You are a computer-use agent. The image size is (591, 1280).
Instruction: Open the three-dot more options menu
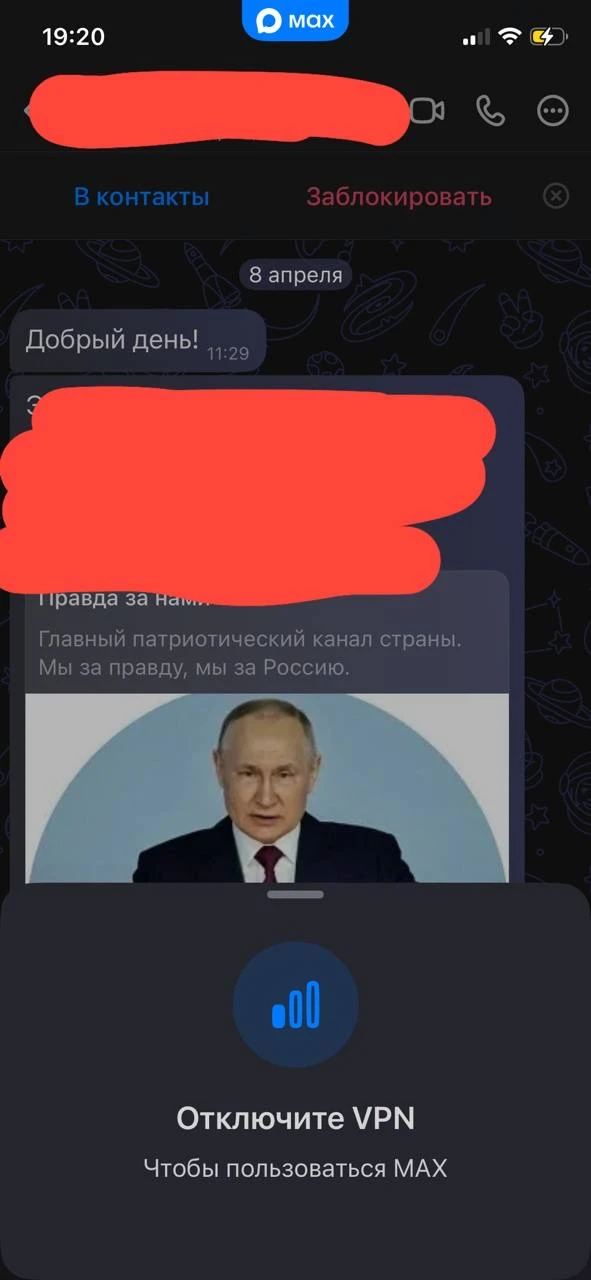point(553,111)
